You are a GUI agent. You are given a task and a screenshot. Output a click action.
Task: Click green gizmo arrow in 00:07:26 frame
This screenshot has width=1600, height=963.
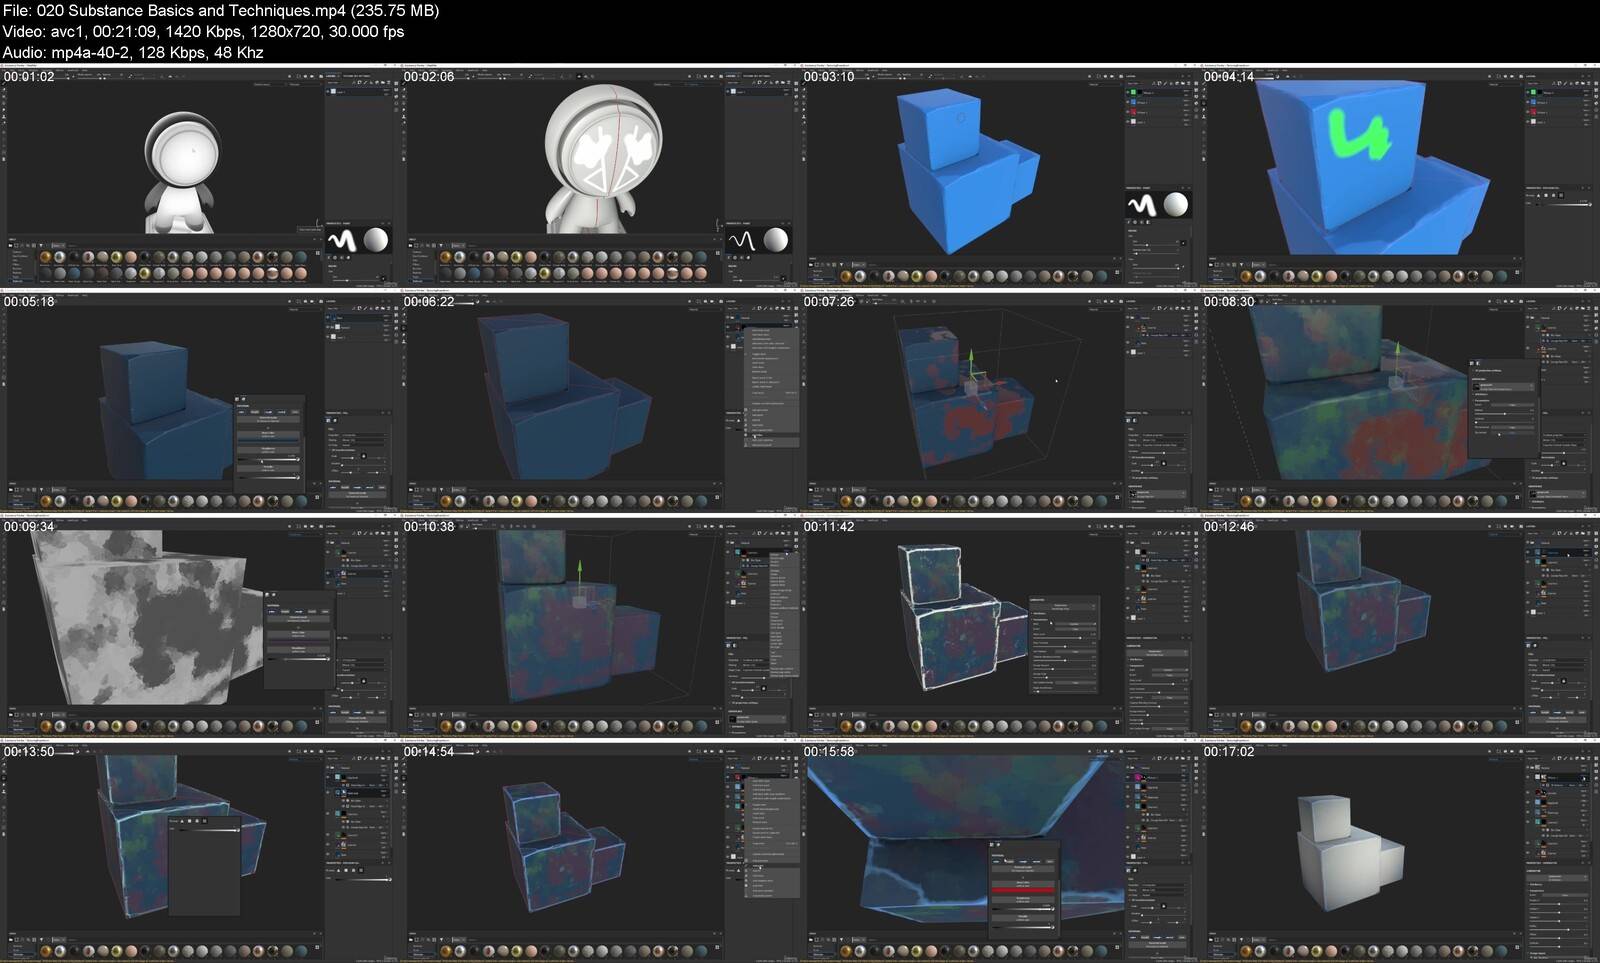[969, 357]
